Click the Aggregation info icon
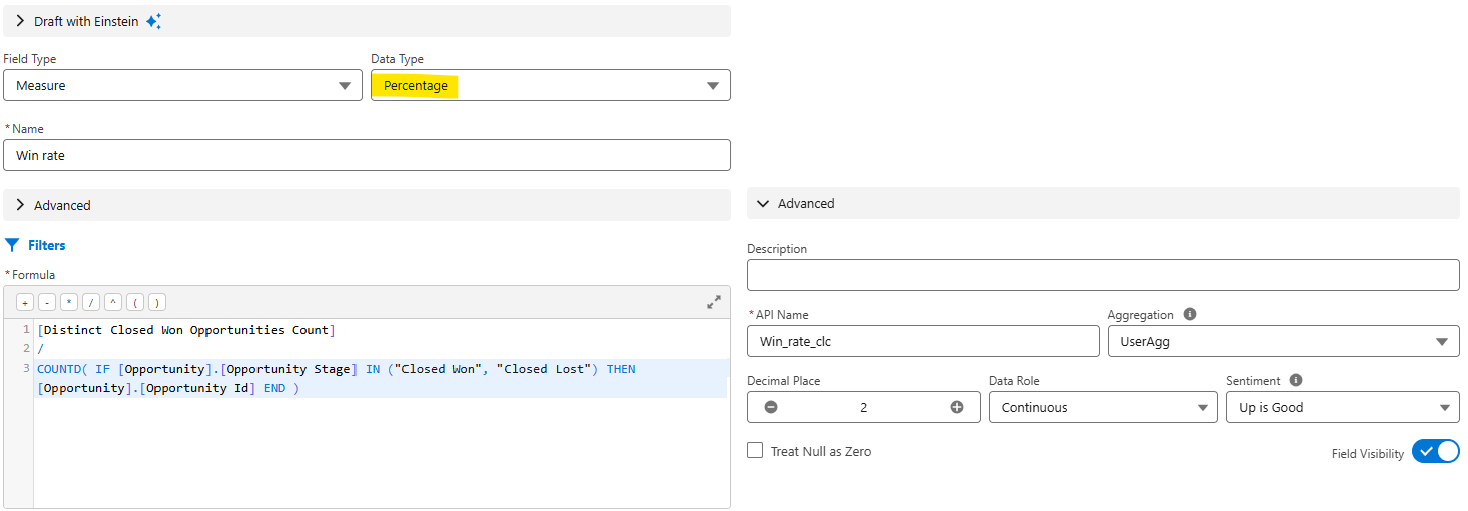 coord(1189,314)
